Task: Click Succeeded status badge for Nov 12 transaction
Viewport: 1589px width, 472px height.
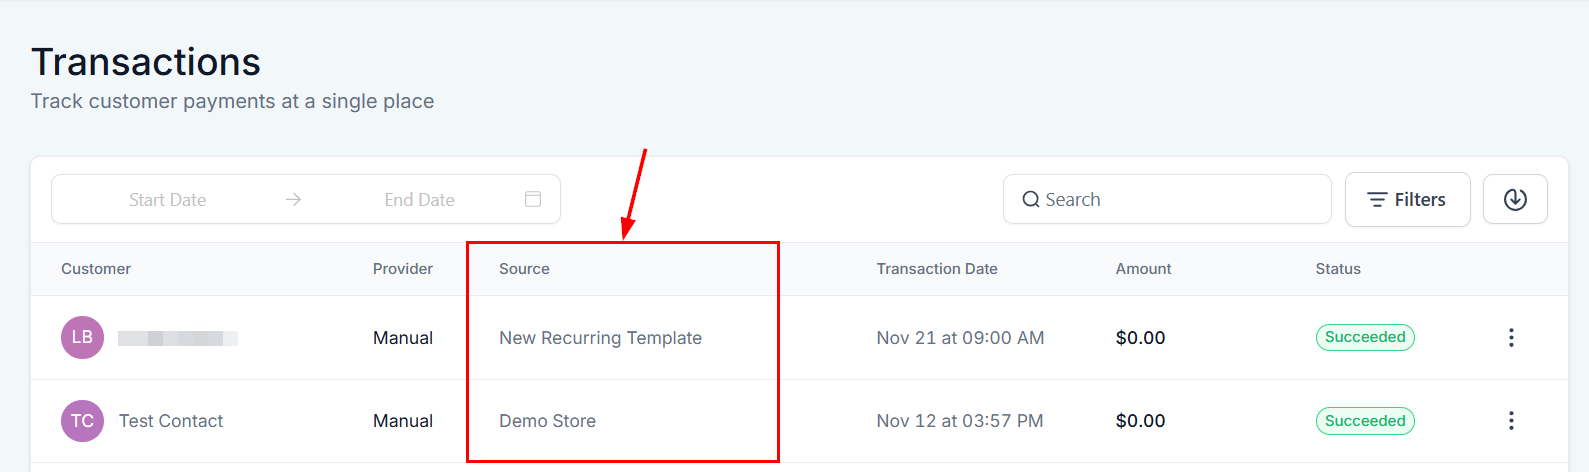Action: (x=1365, y=421)
